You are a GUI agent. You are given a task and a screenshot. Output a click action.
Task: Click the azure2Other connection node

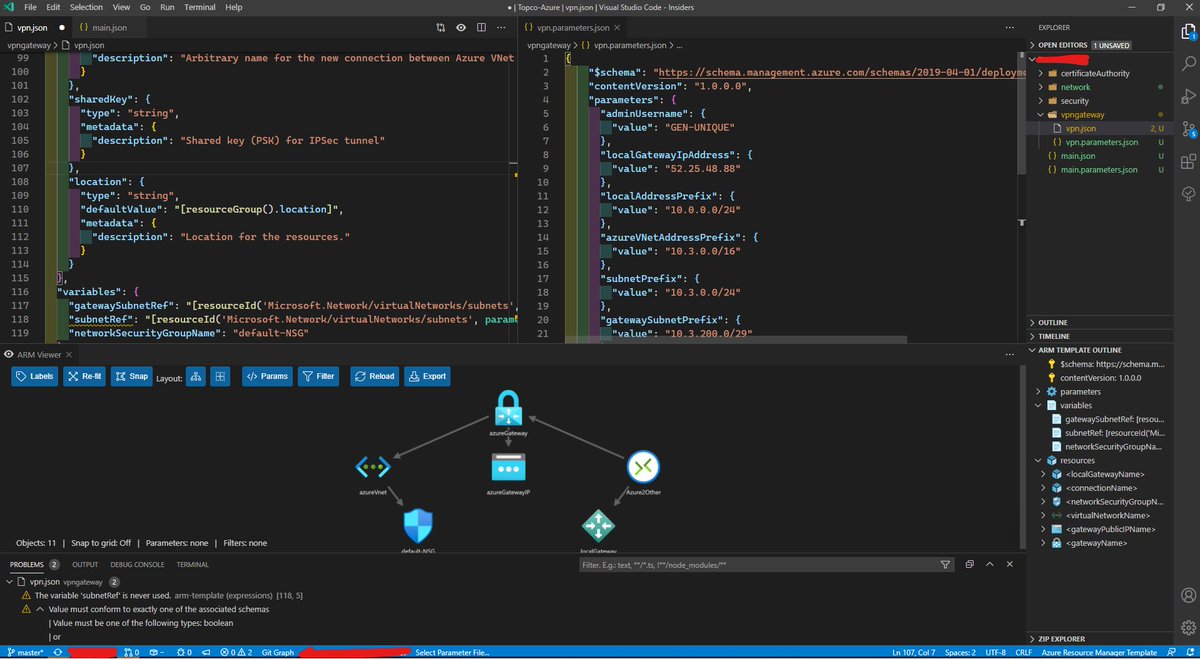642,467
